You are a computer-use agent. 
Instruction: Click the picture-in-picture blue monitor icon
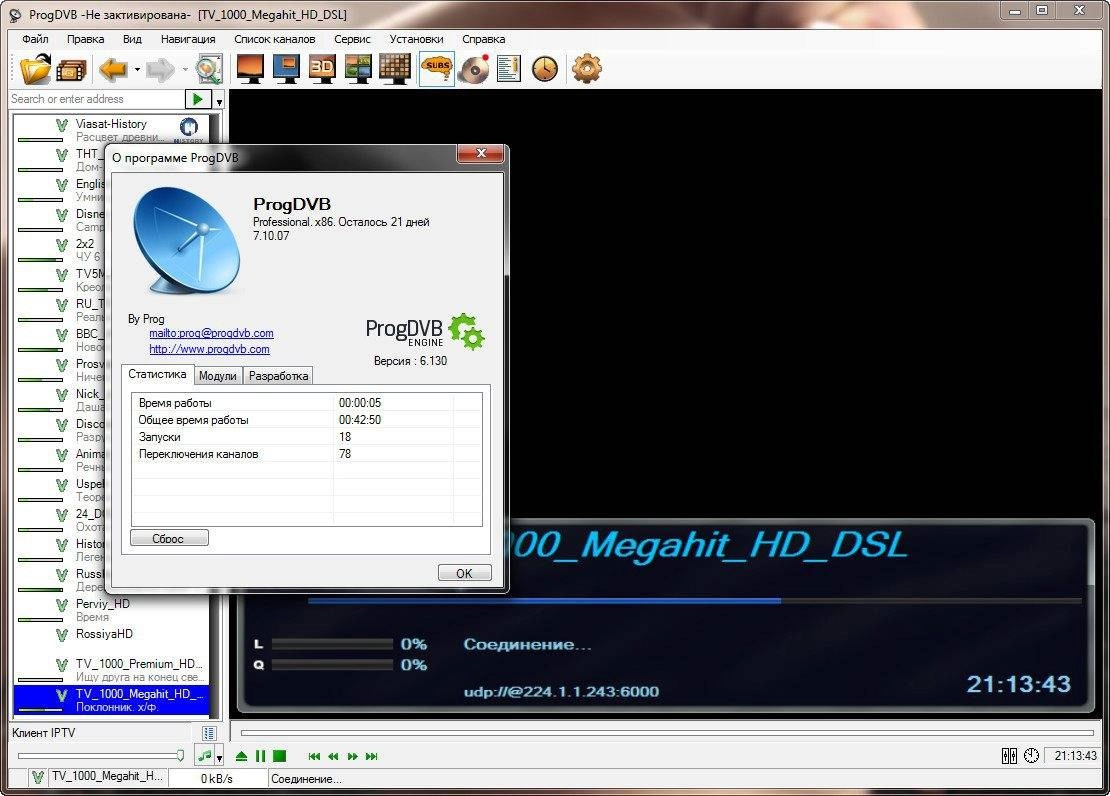pos(286,69)
